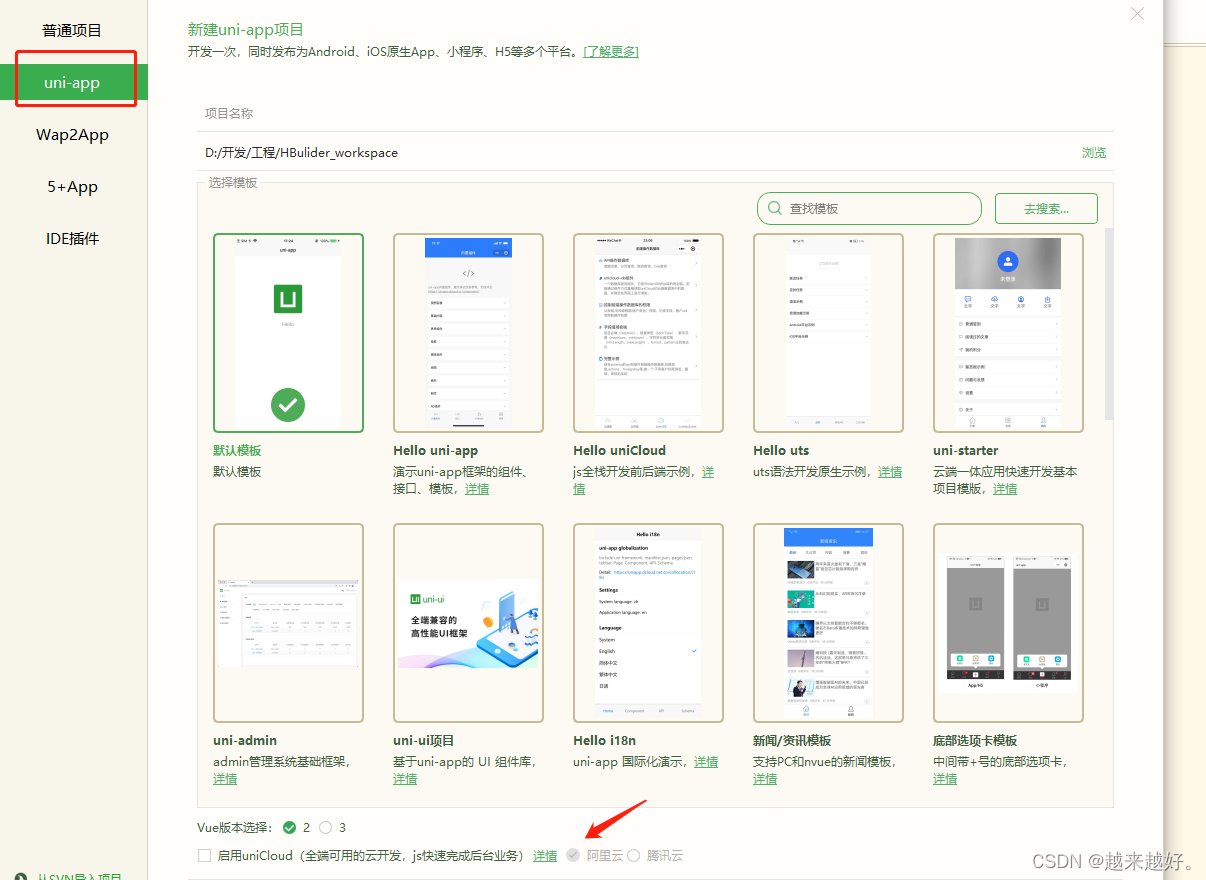Select the 底部选项卡模板 thumbnail
Viewport: 1206px width, 880px height.
[1008, 623]
